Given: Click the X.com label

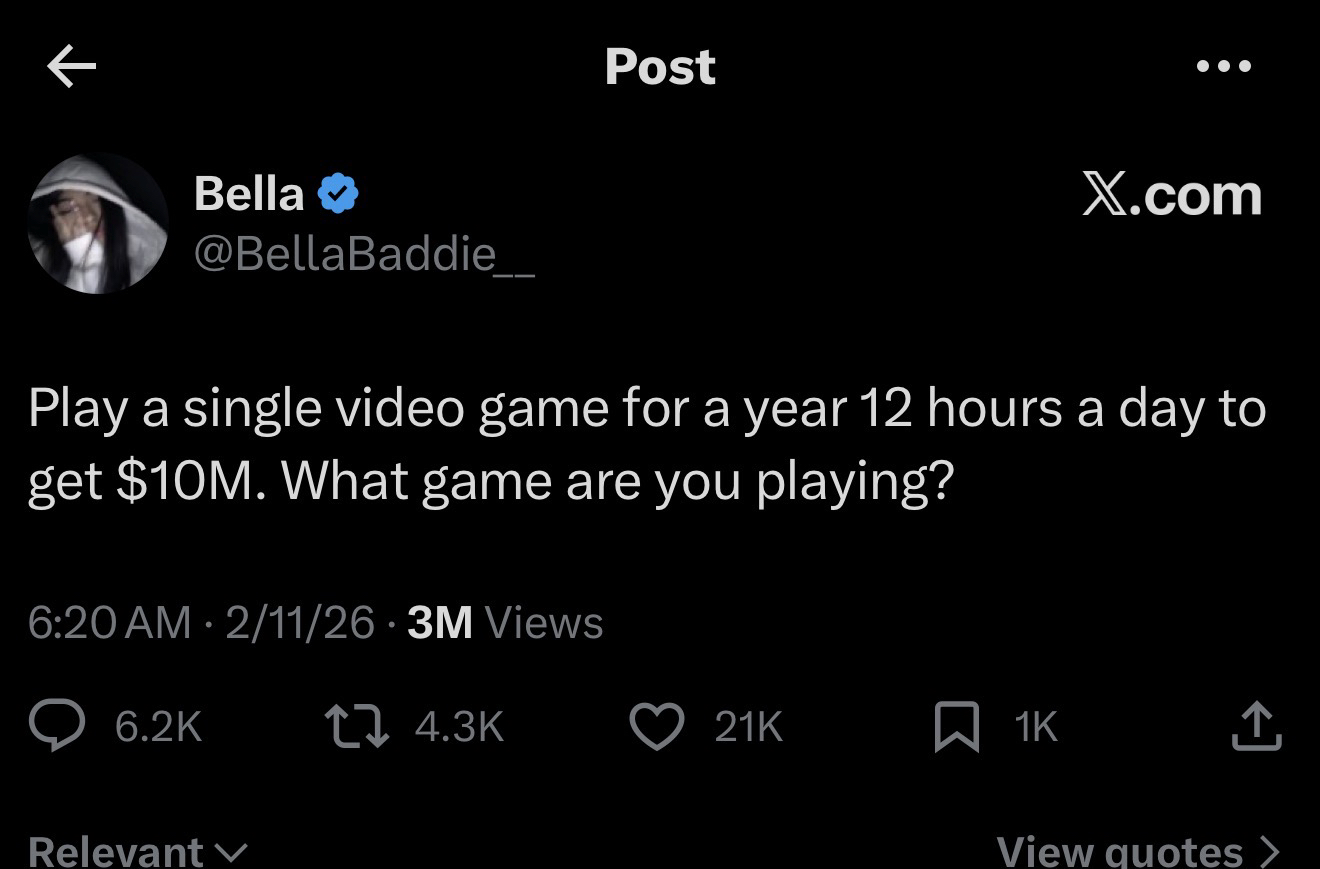Looking at the screenshot, I should [x=1171, y=195].
